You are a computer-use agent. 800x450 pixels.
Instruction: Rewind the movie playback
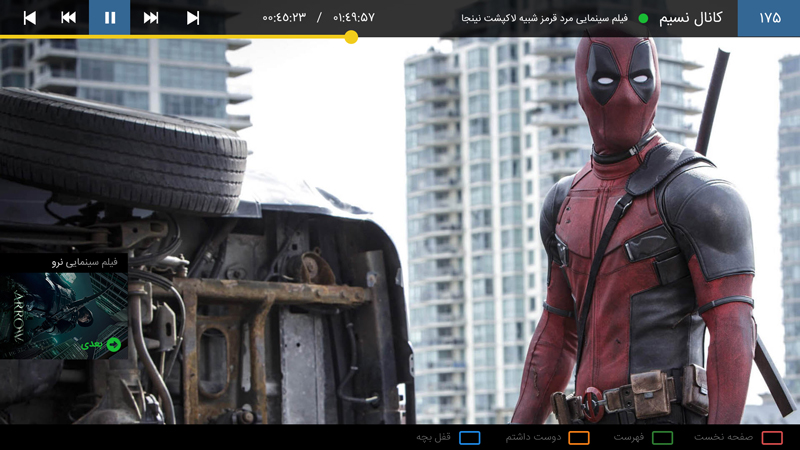(68, 18)
